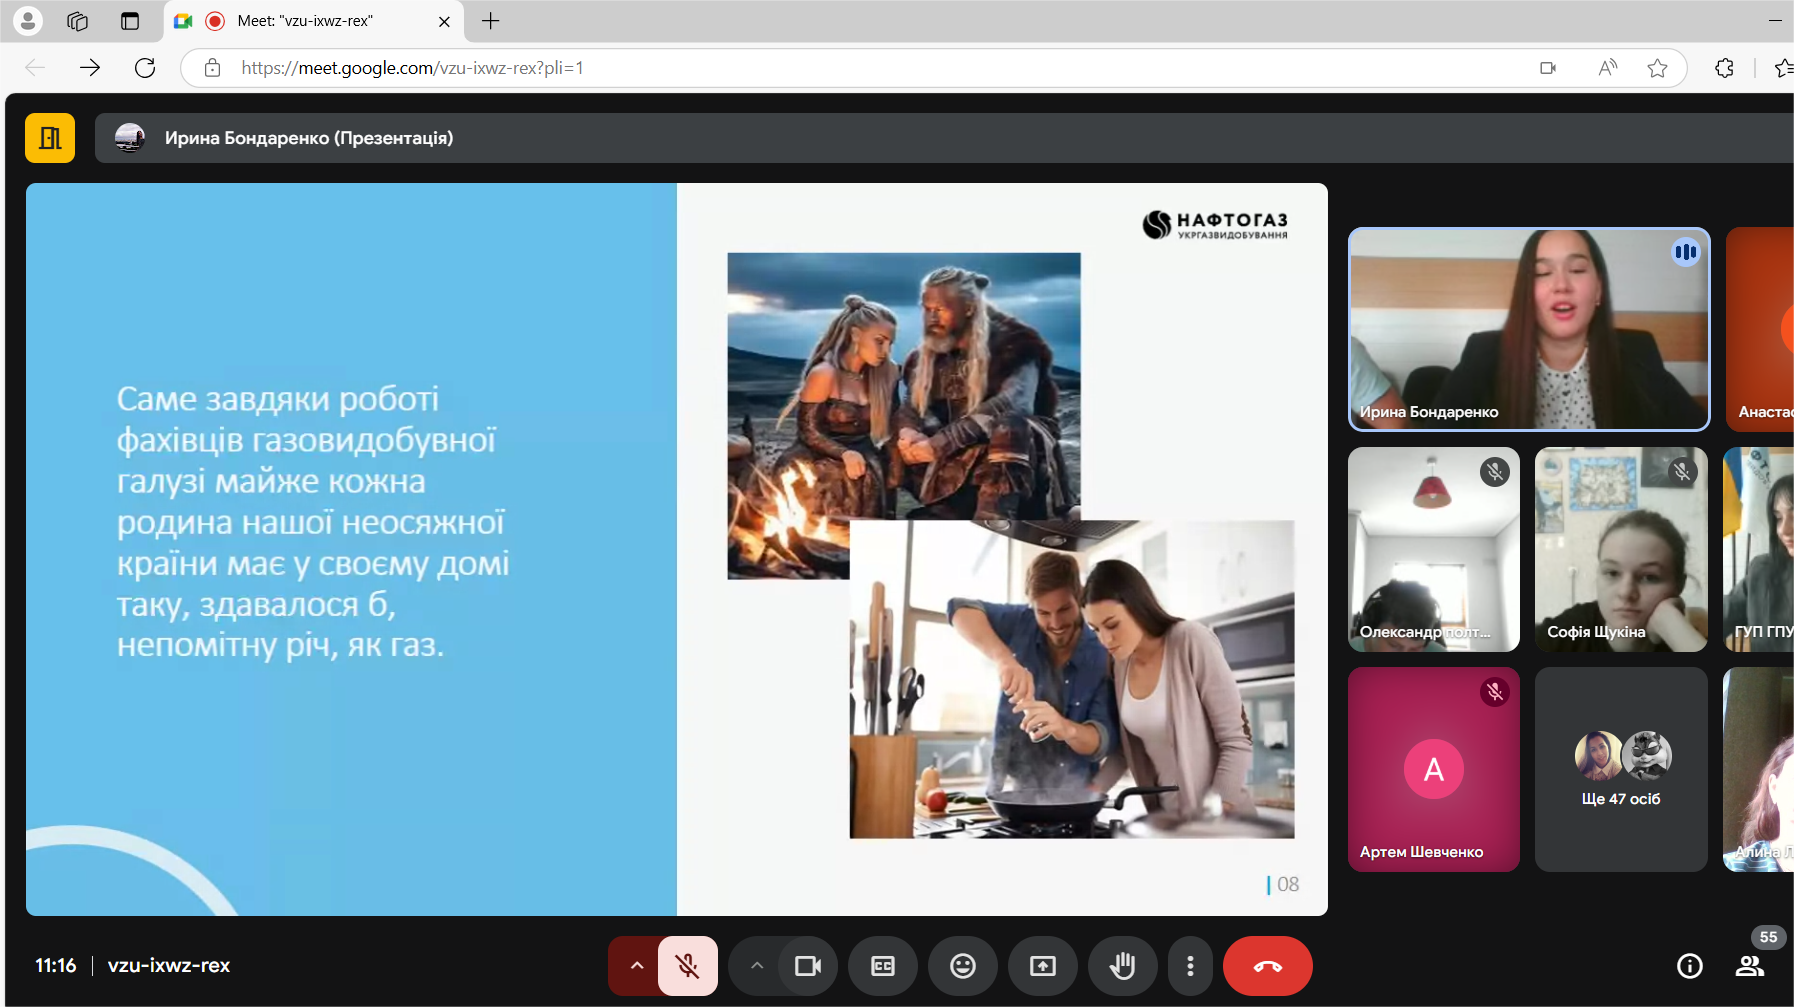Toggle closed captions button
The height and width of the screenshot is (1007, 1794).
[x=883, y=966]
